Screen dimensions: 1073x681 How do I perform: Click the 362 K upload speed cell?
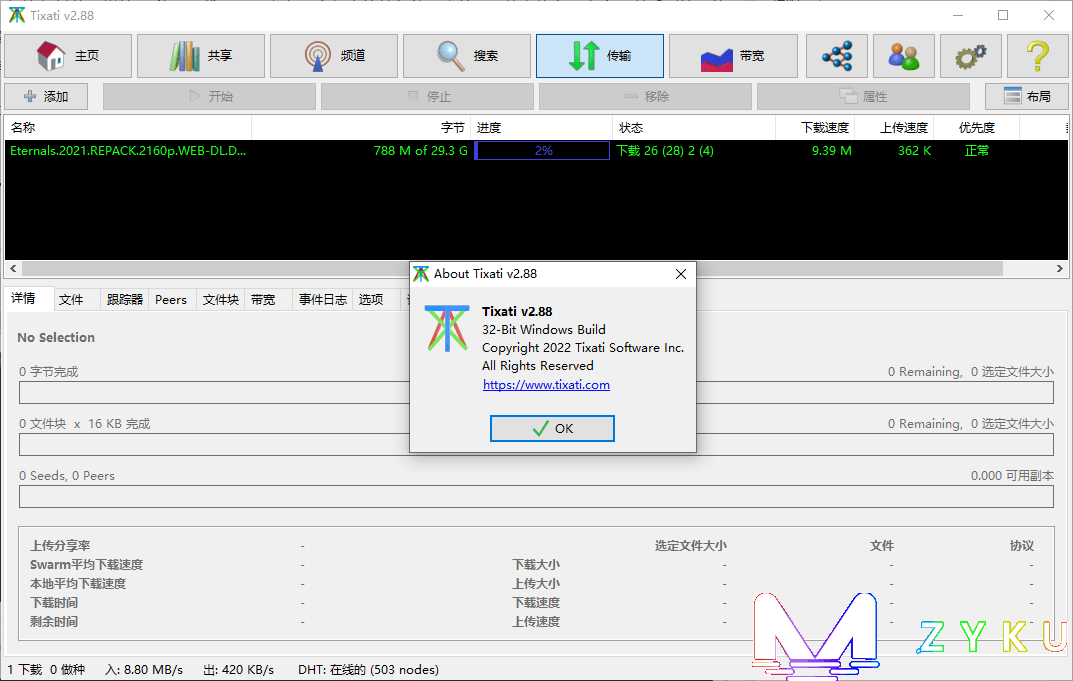point(914,151)
